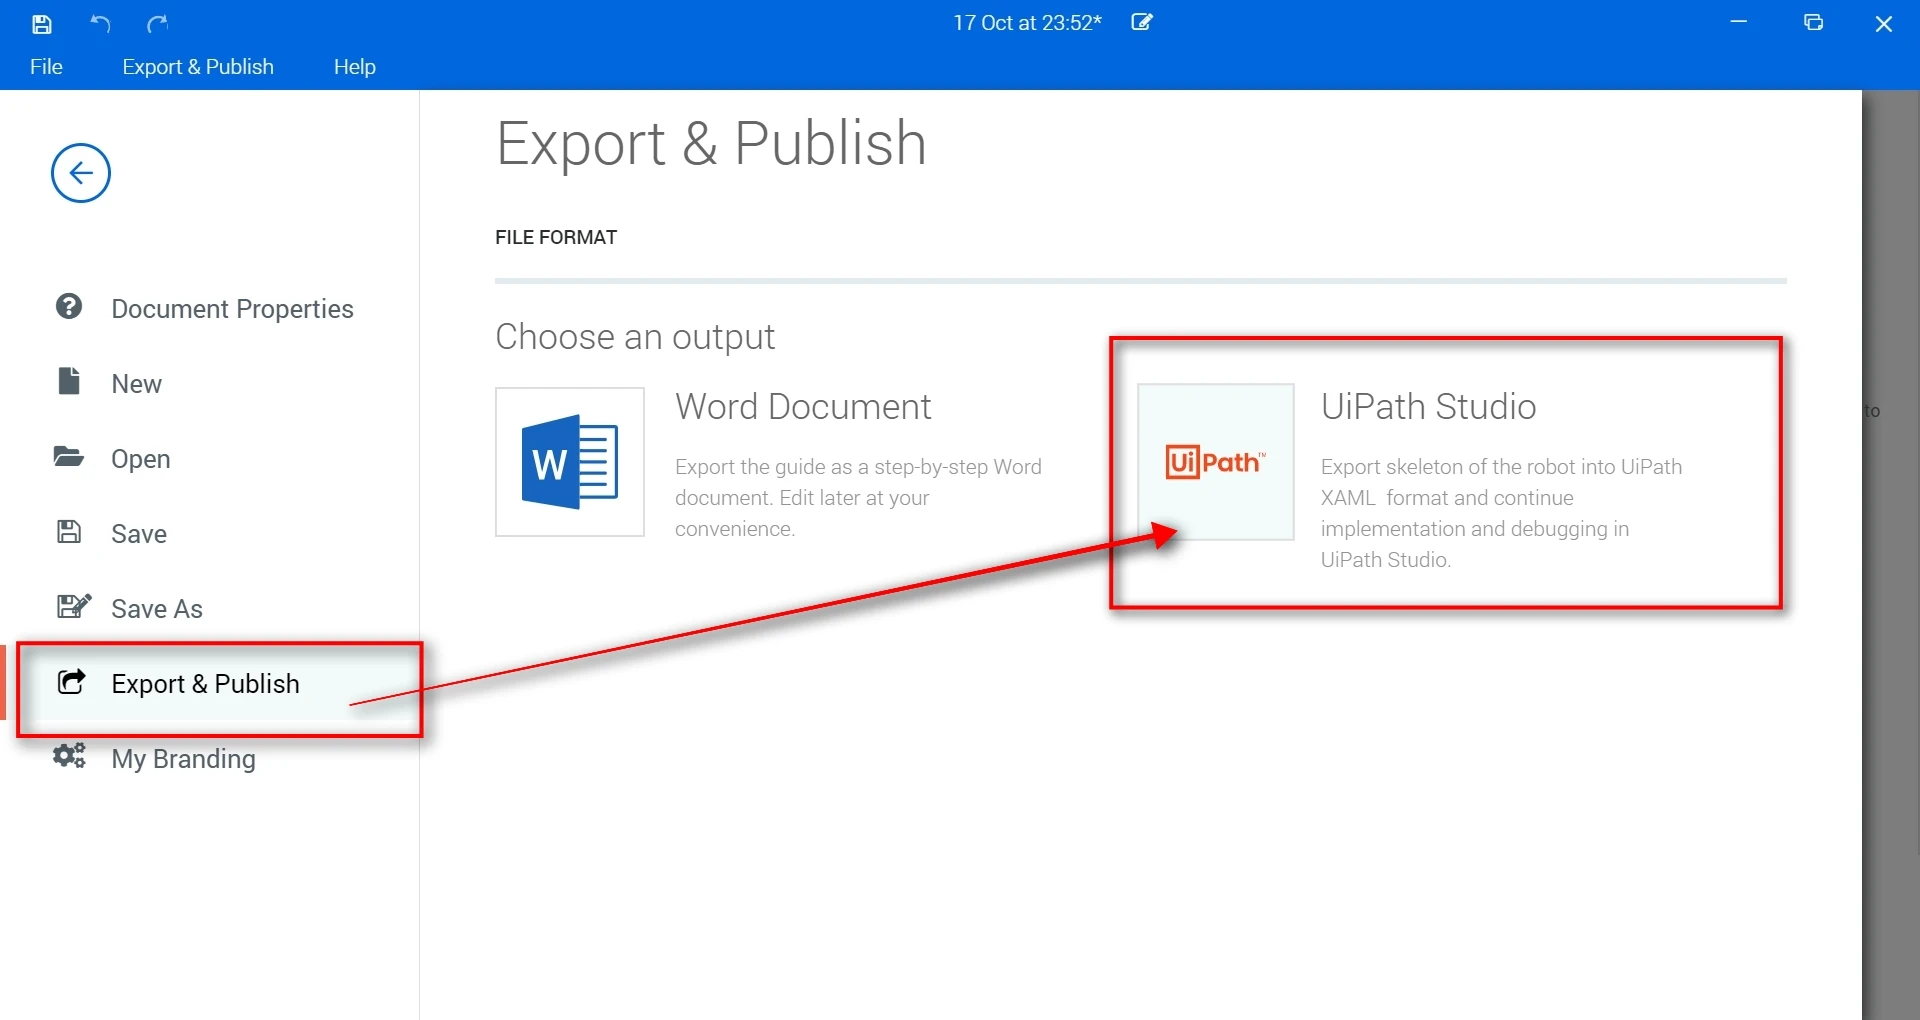Click the circular back arrow button
Viewport: 1920px width, 1020px height.
[x=81, y=173]
